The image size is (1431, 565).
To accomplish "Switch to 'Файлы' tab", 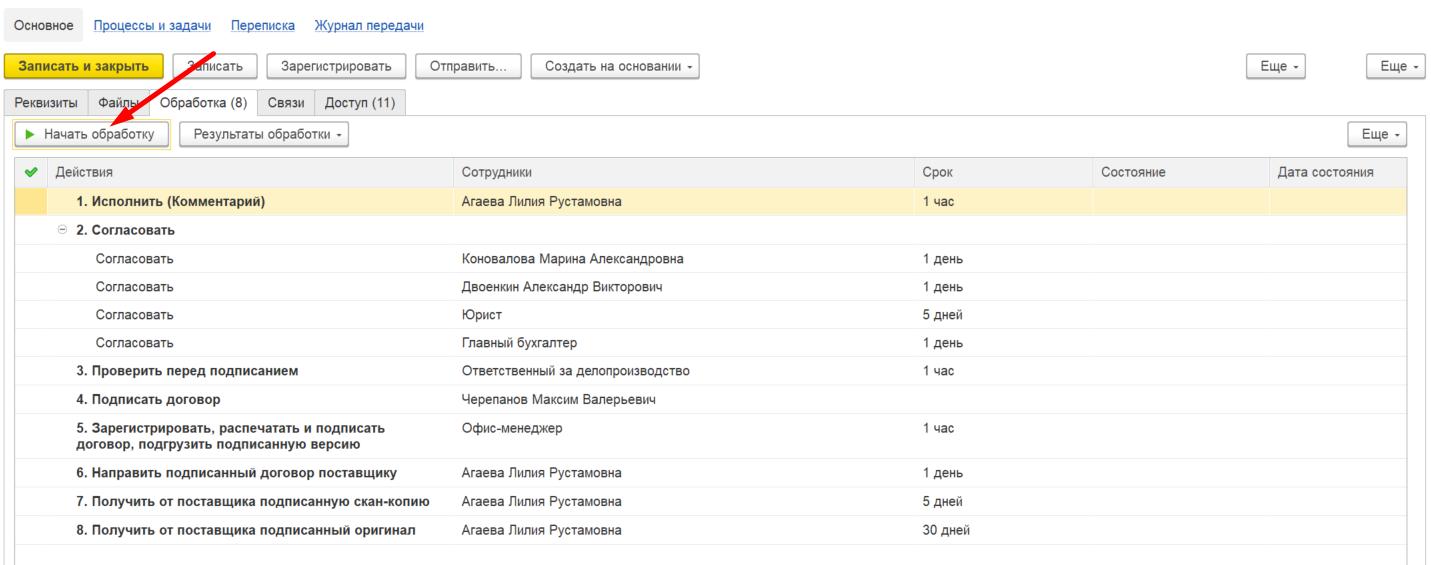I will pos(118,103).
